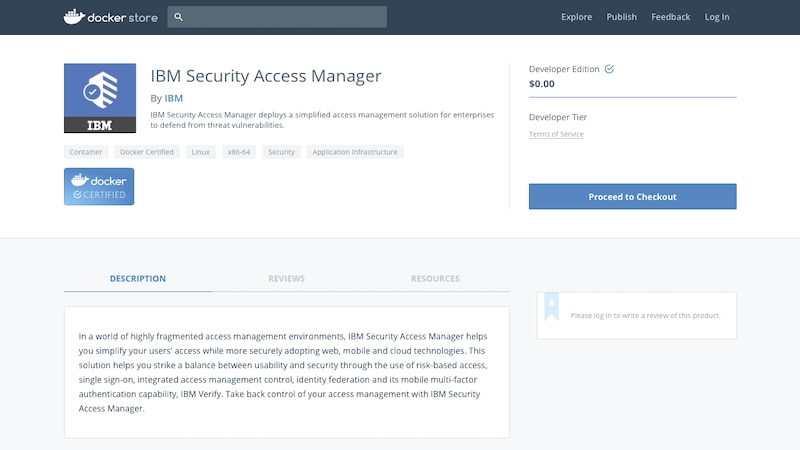Select the x86-64 tag
This screenshot has height=450, width=800.
[239, 152]
